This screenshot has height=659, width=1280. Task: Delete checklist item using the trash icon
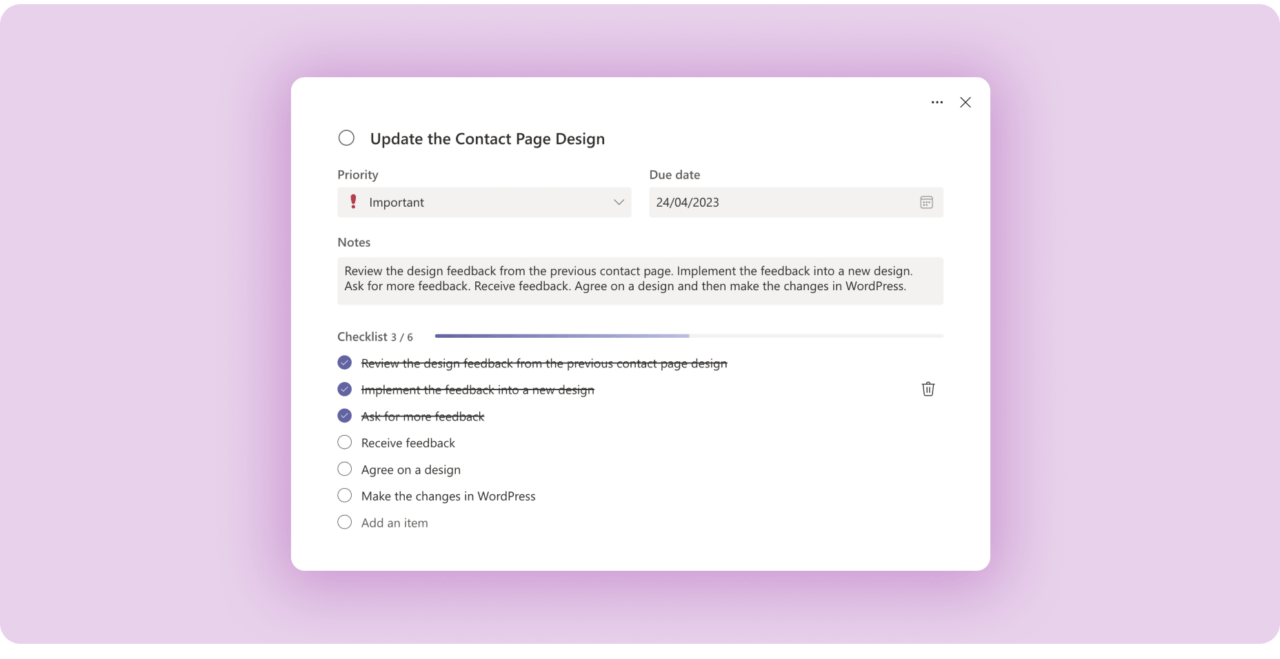point(928,389)
